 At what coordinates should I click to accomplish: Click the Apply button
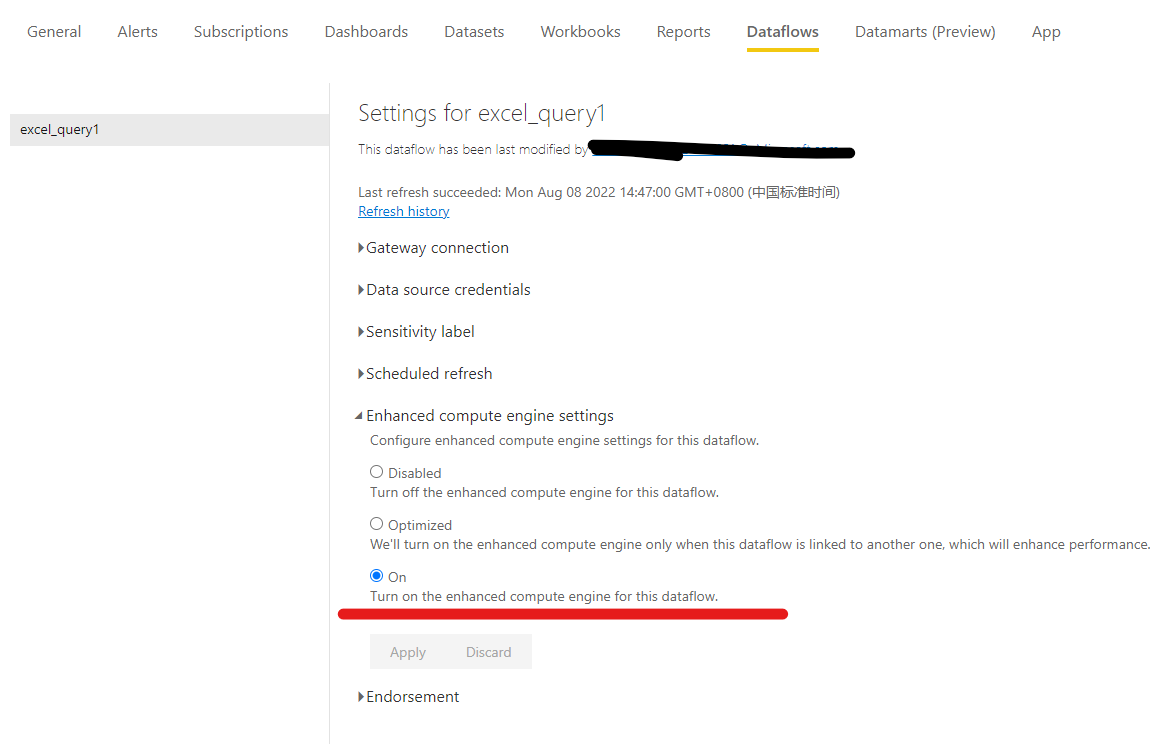pos(408,652)
